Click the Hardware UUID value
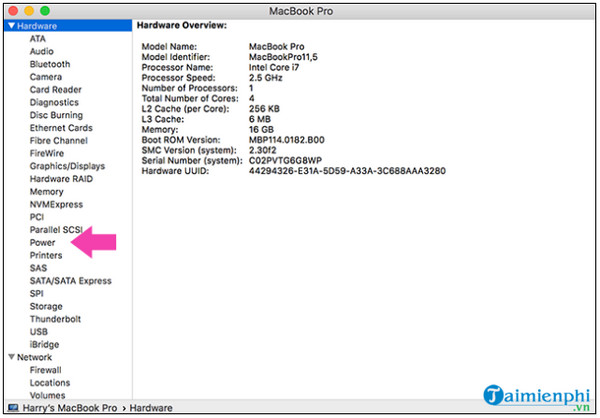Image resolution: width=600 pixels, height=418 pixels. pyautogui.click(x=347, y=171)
